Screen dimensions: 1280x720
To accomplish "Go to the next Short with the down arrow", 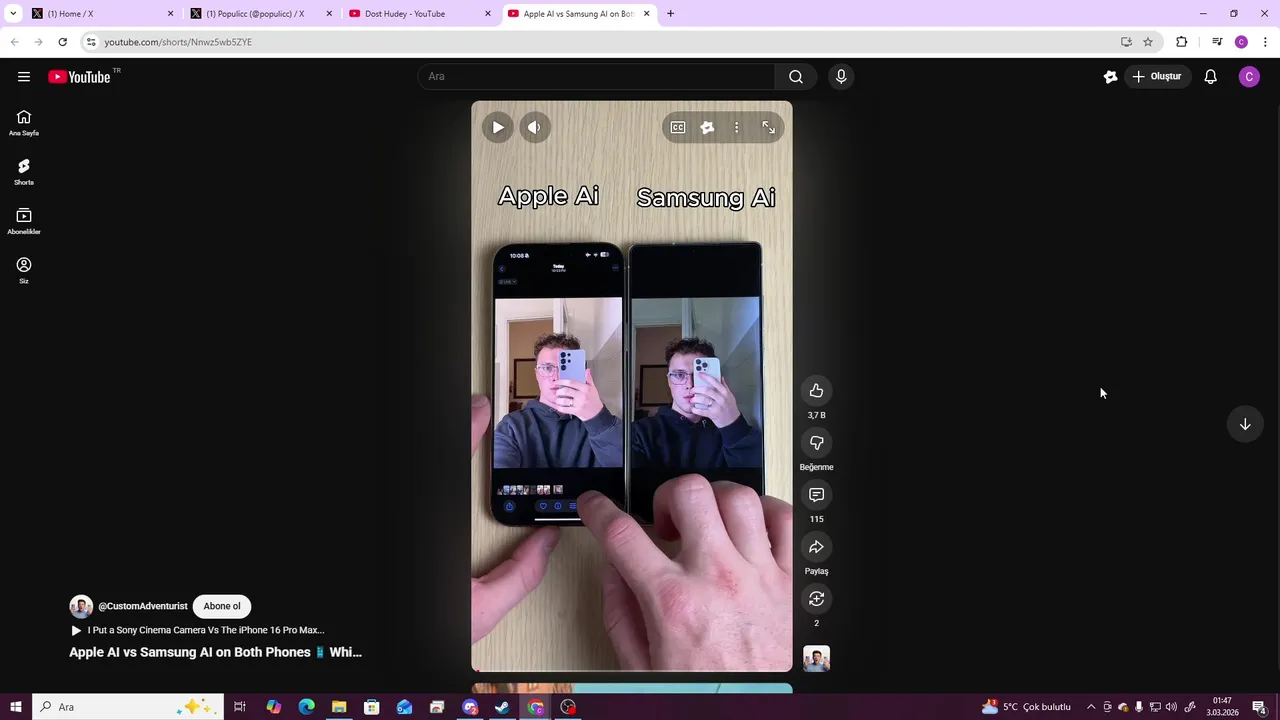I will (1245, 424).
